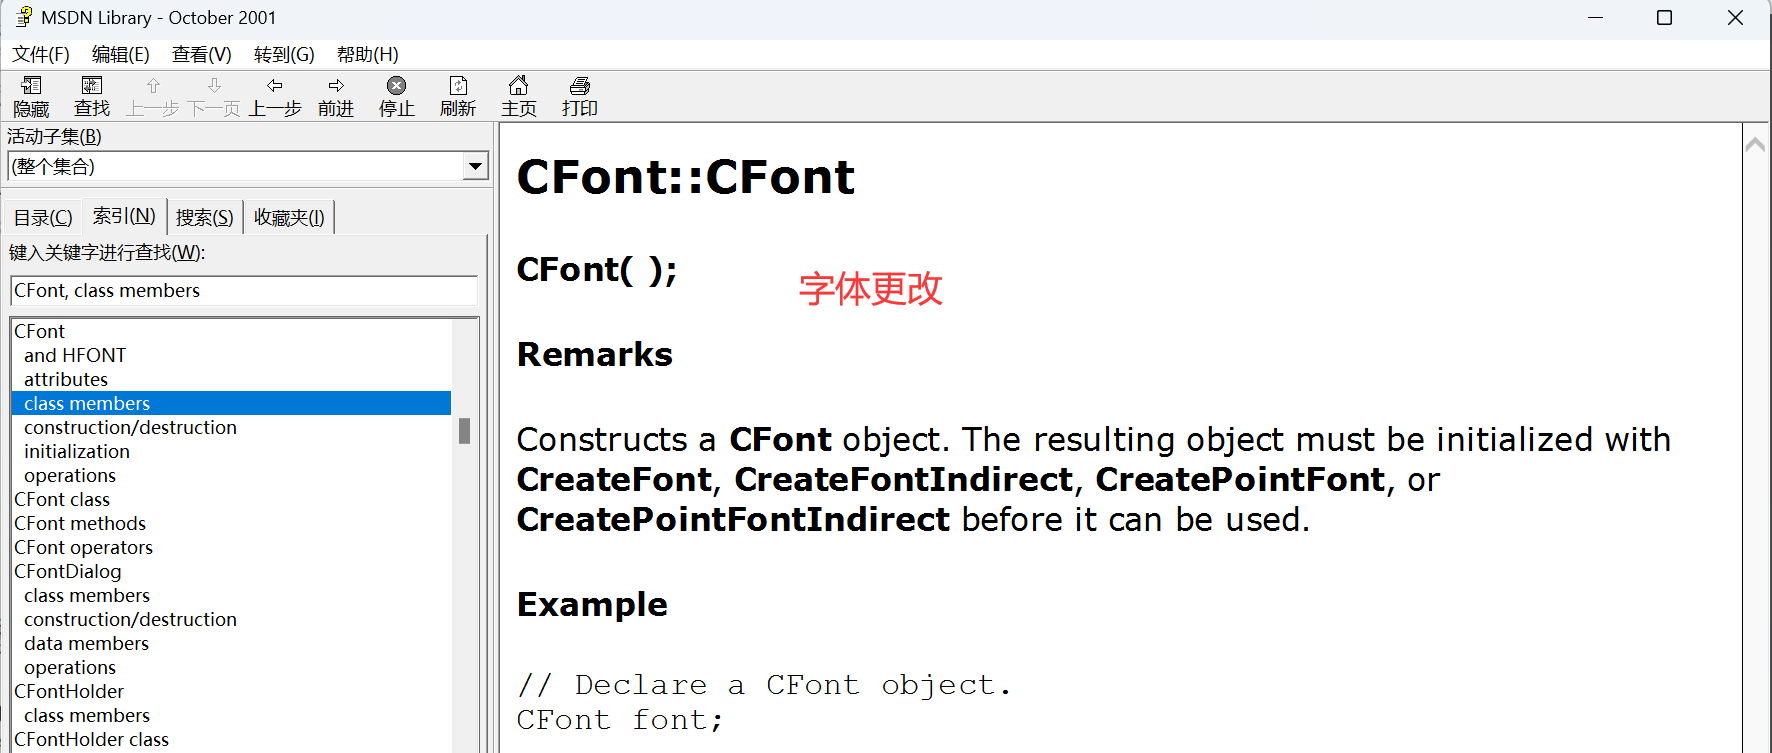Viewport: 1772px width, 753px height.
Task: Select 'construction/destruction' under CFont
Action: [130, 427]
